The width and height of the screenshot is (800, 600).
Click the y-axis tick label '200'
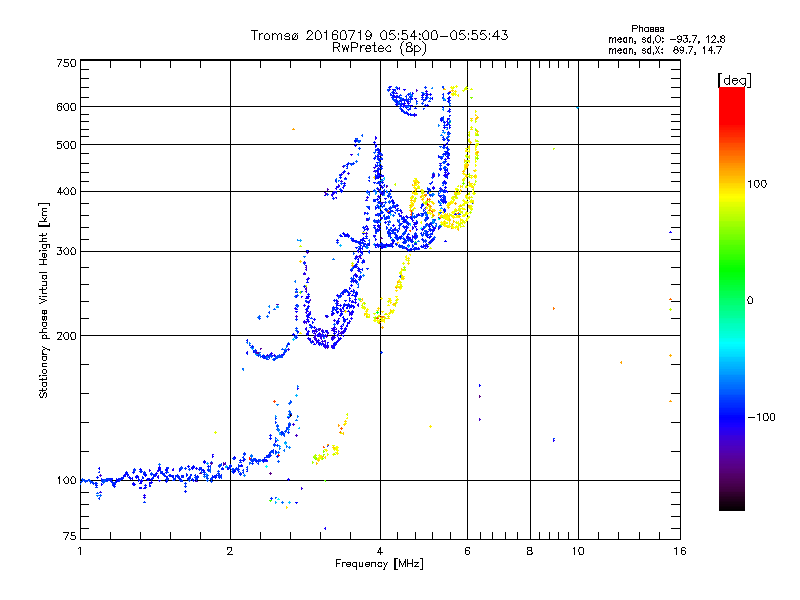[66, 336]
